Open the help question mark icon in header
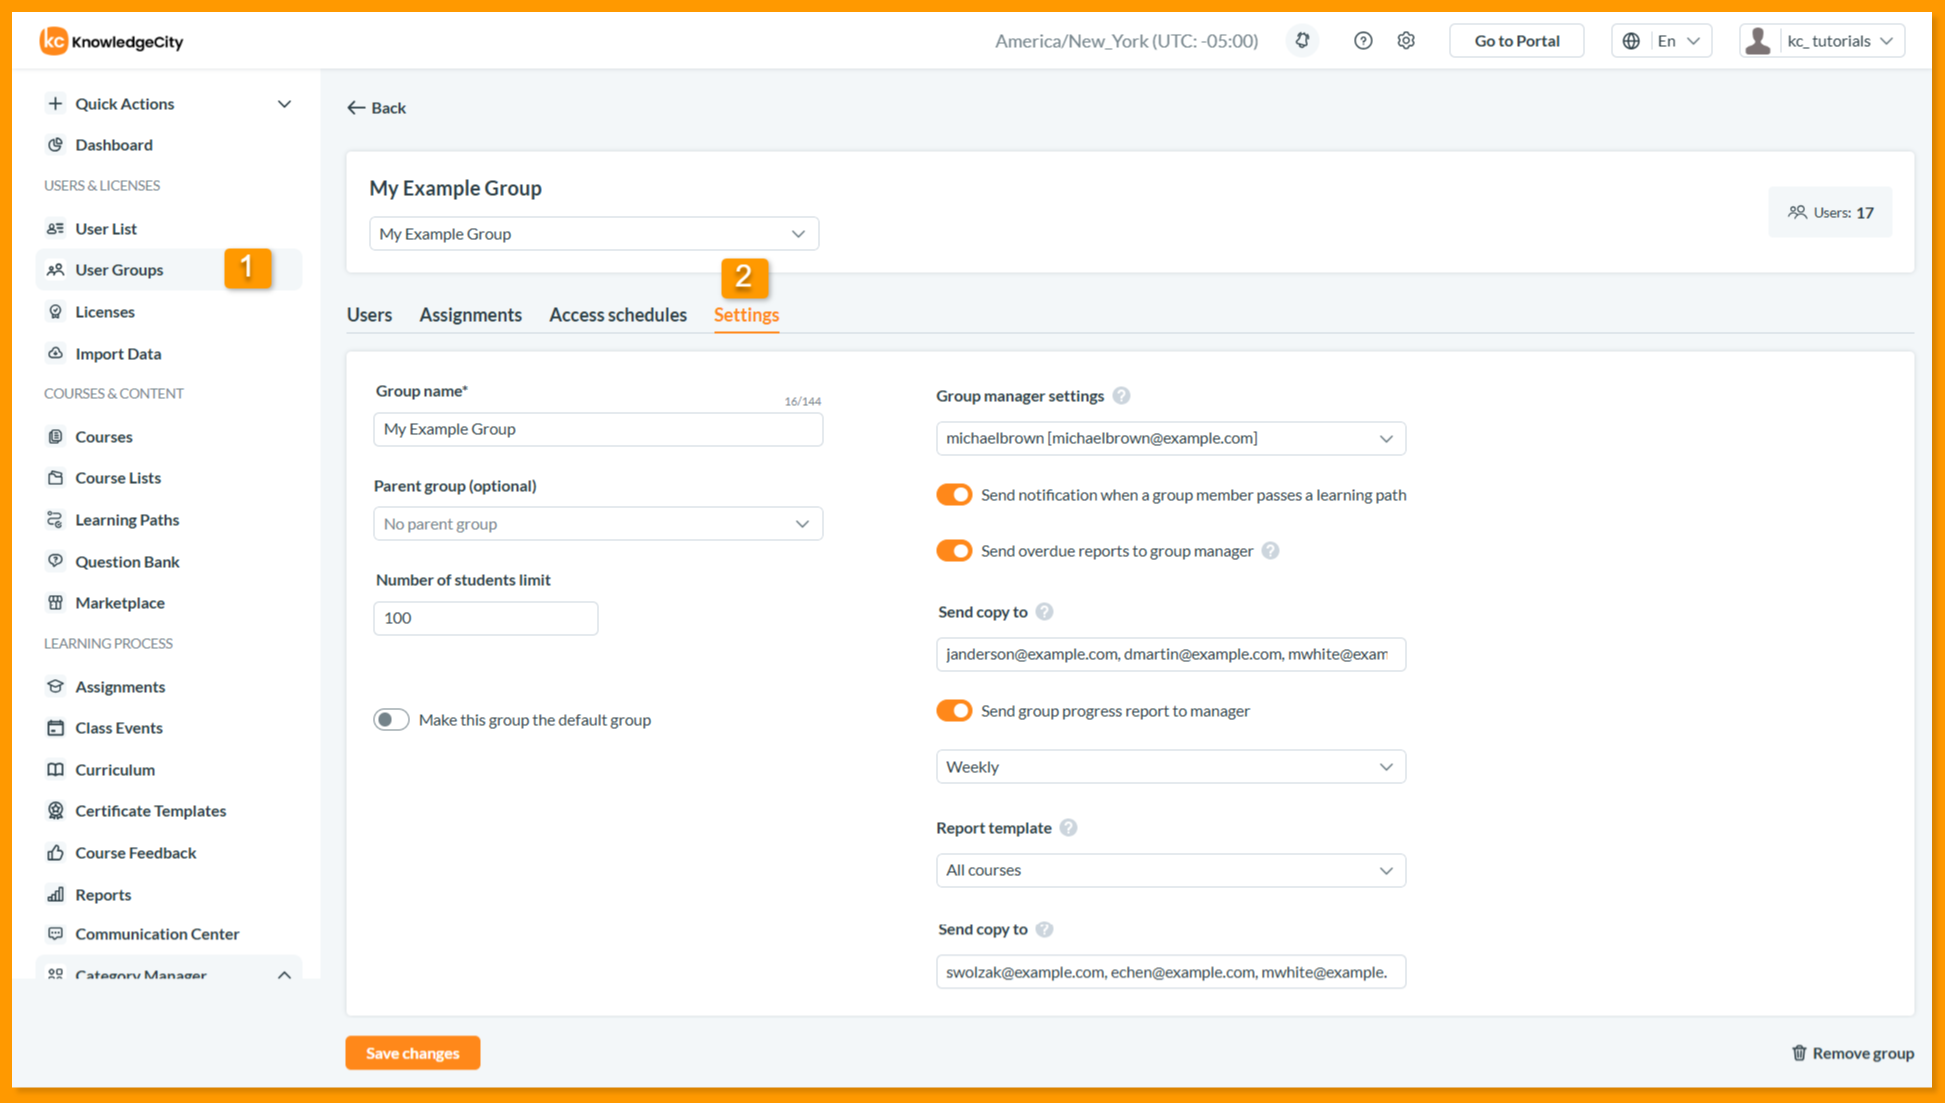 coord(1363,41)
